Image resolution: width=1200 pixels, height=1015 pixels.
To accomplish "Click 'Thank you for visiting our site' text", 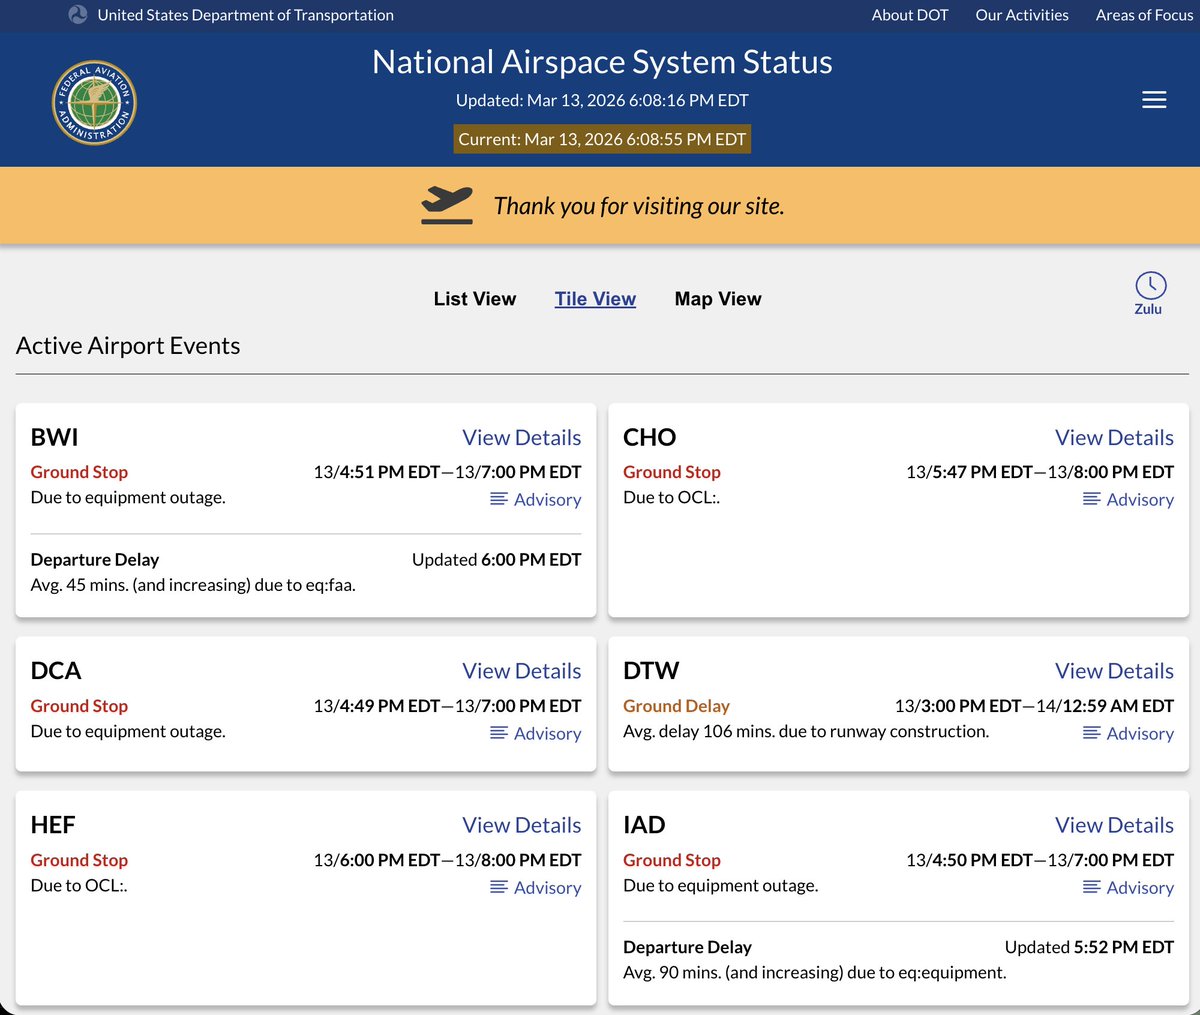I will [x=639, y=206].
